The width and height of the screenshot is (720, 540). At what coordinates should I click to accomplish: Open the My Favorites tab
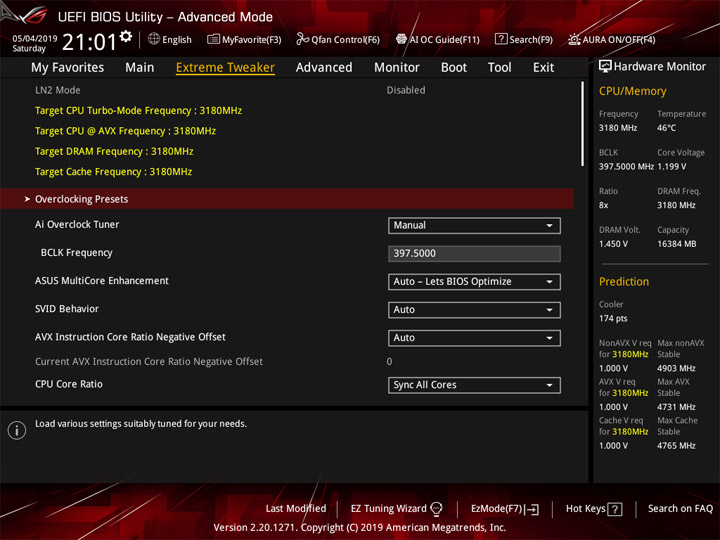click(x=68, y=68)
